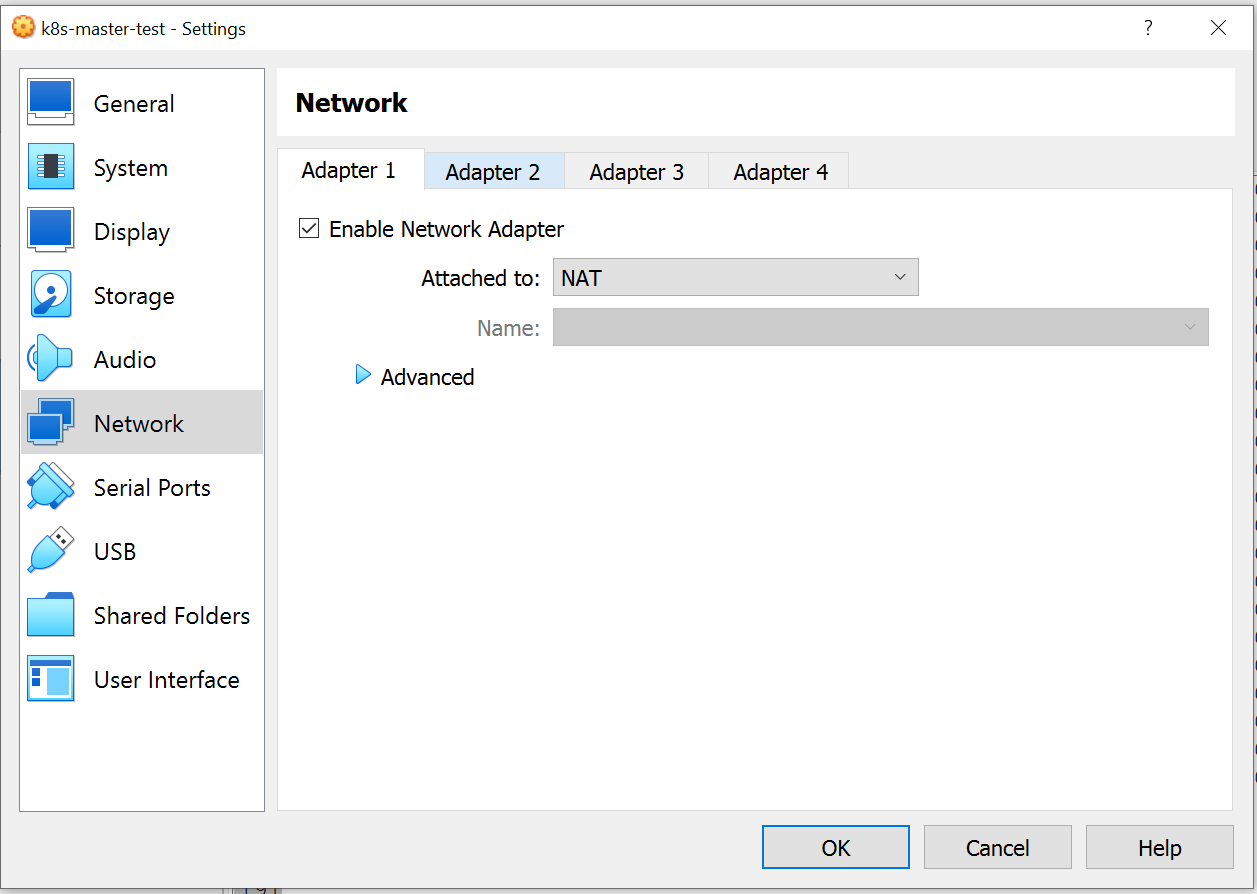
Task: Open Help for network settings
Action: pos(1159,847)
